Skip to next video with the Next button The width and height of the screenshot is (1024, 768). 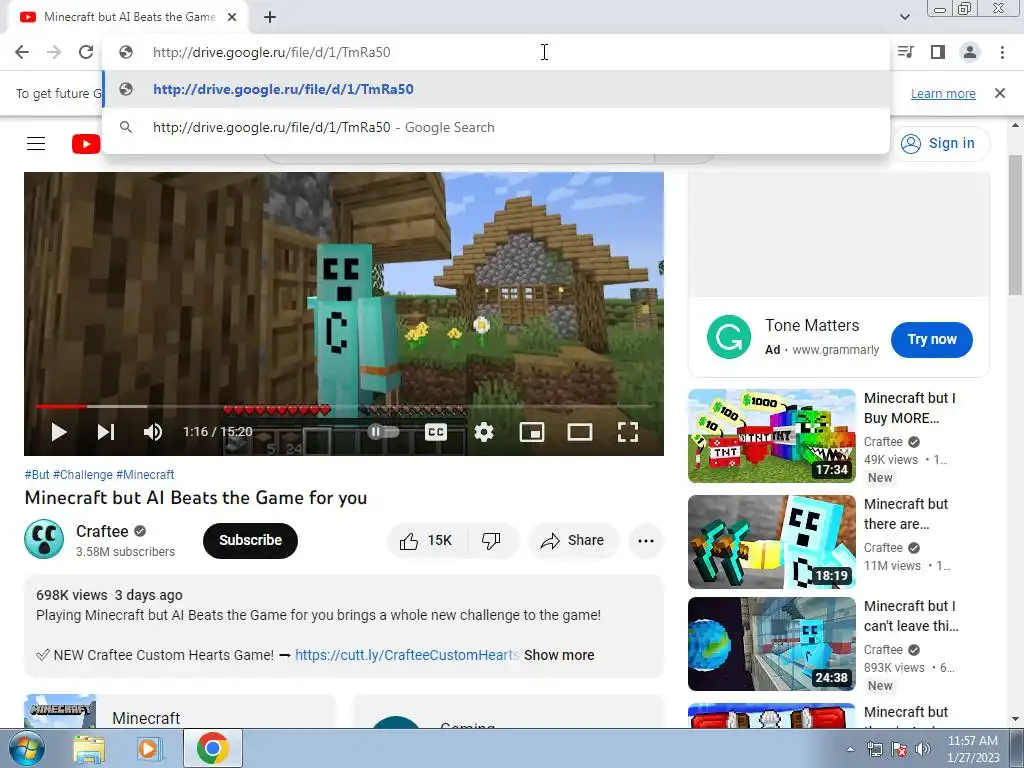[x=106, y=432]
